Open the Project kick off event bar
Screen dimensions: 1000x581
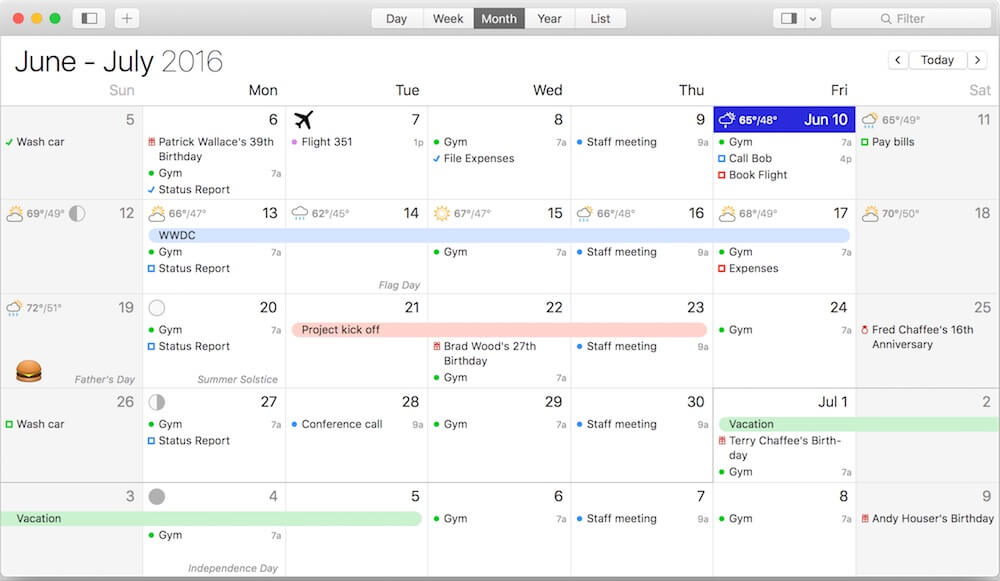pyautogui.click(x=499, y=330)
